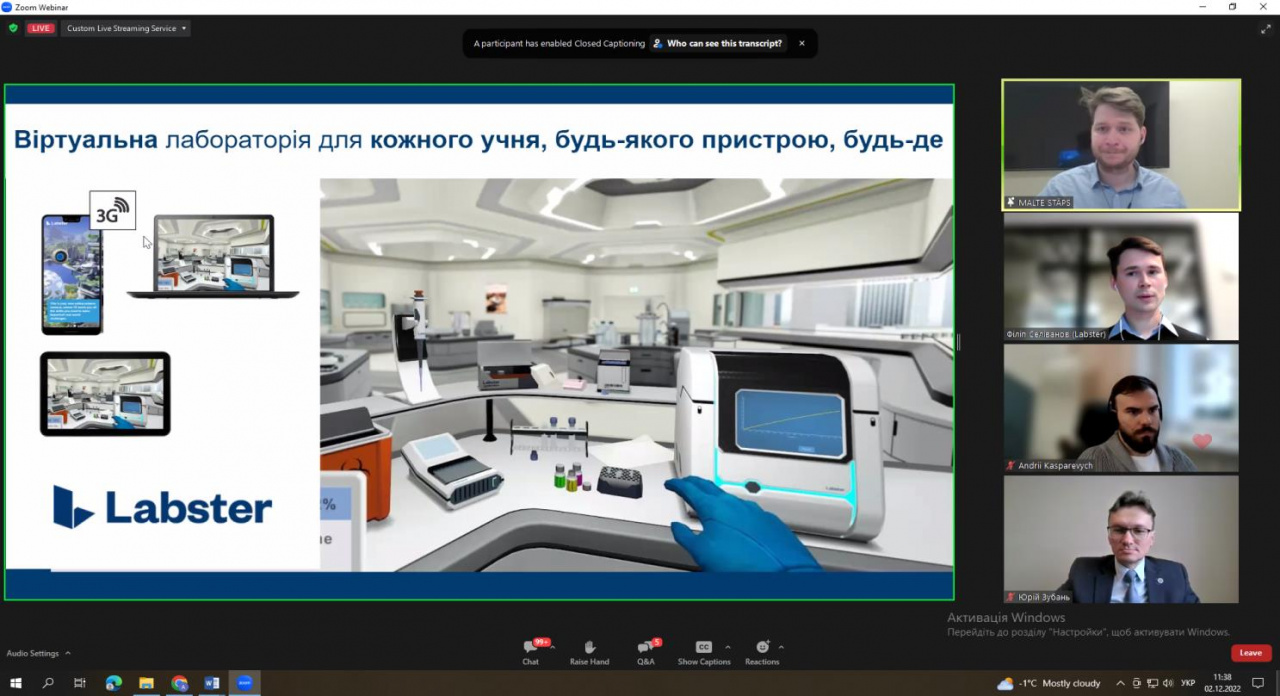Image resolution: width=1280 pixels, height=696 pixels.
Task: Open the 'Who can see this transcript?' link
Action: point(717,44)
